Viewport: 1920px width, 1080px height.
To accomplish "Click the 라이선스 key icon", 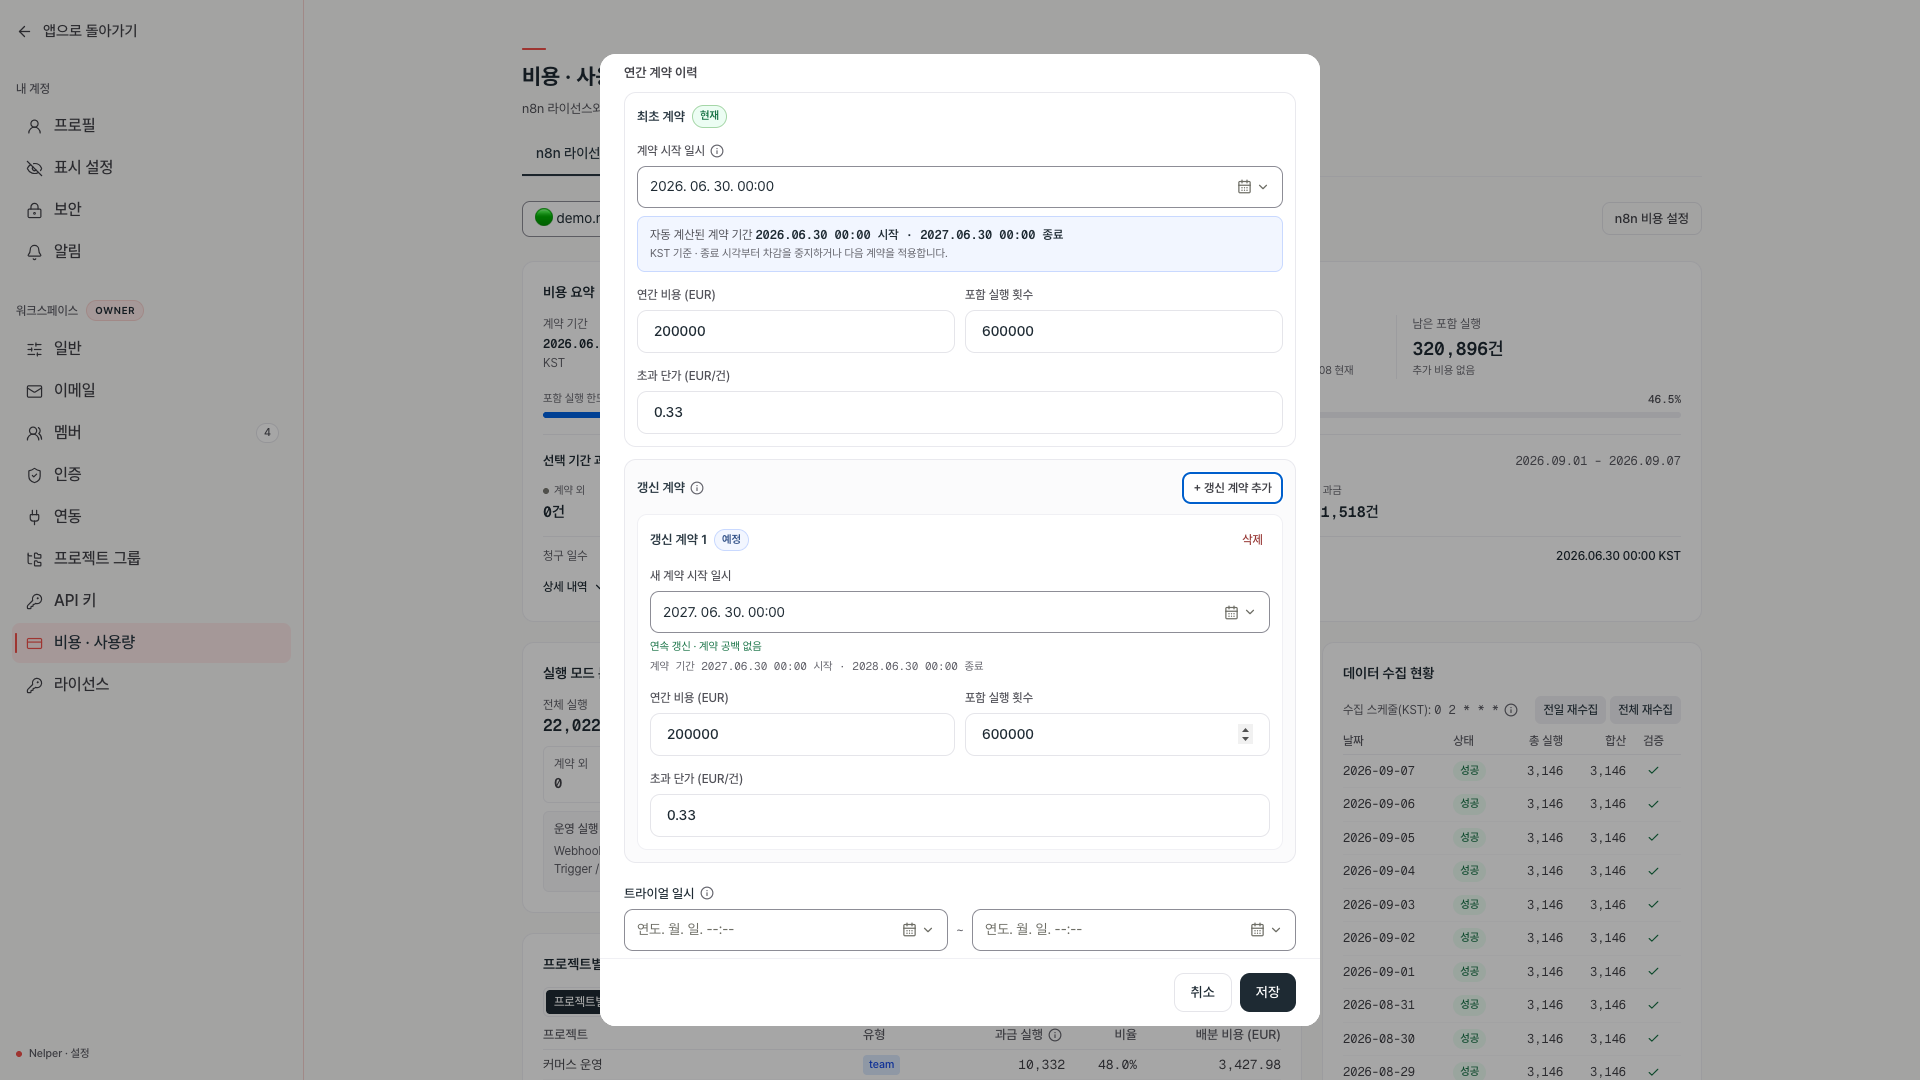I will (34, 685).
